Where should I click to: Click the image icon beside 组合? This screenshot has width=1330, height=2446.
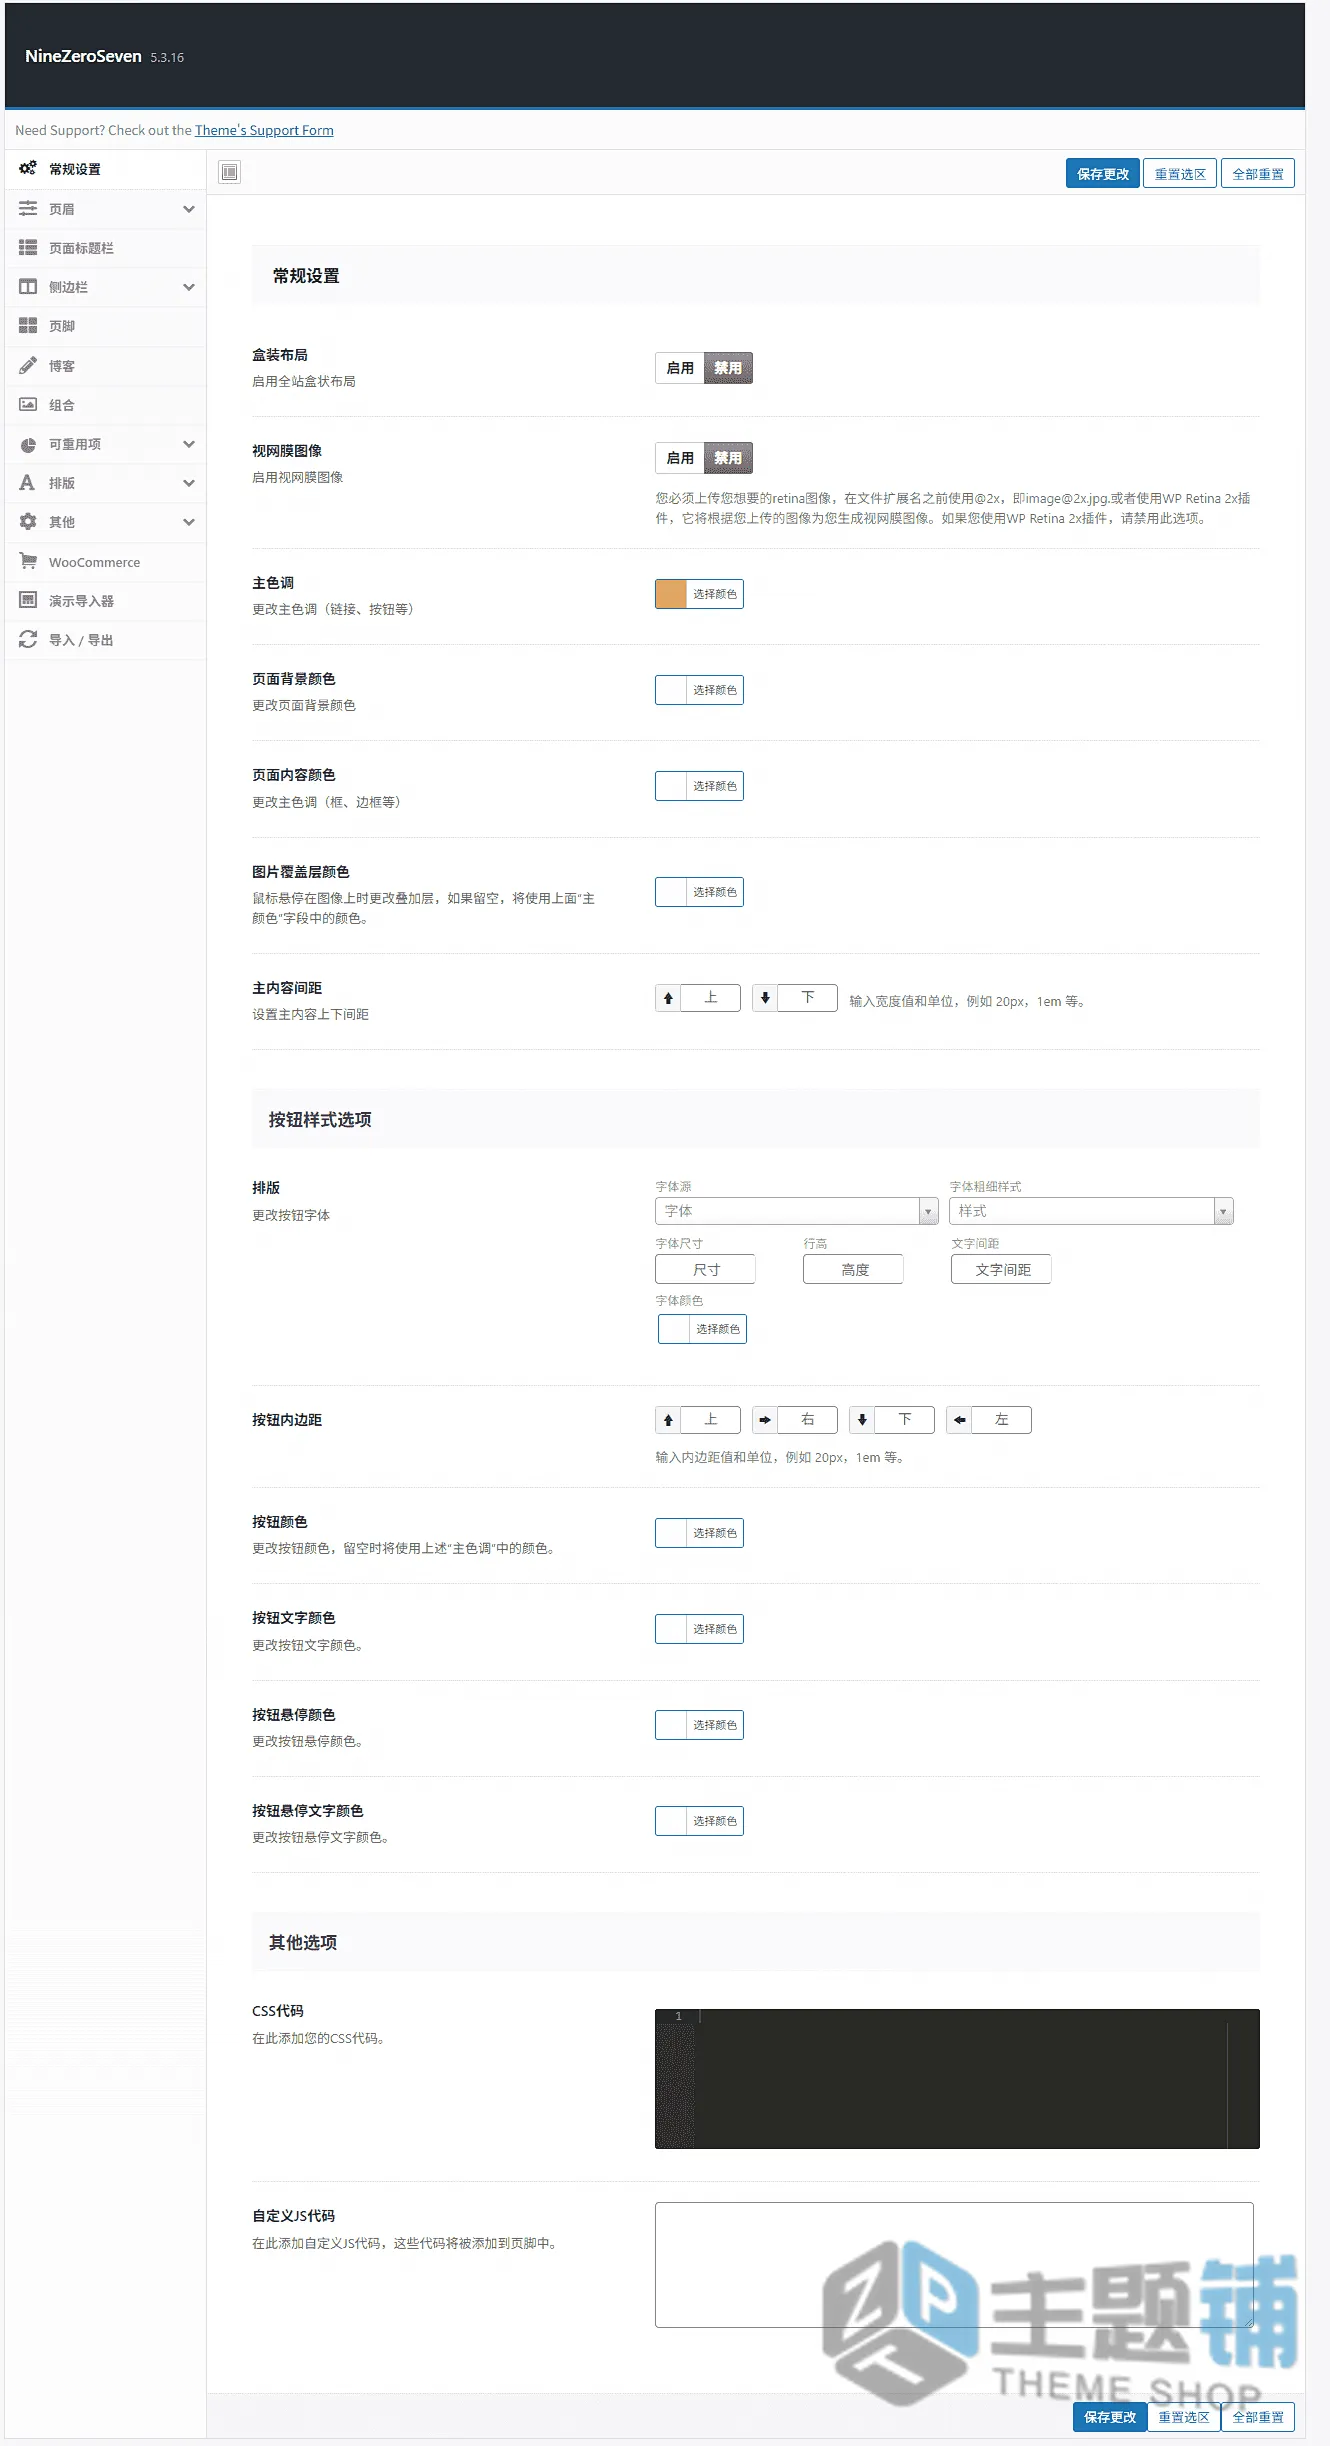[28, 404]
